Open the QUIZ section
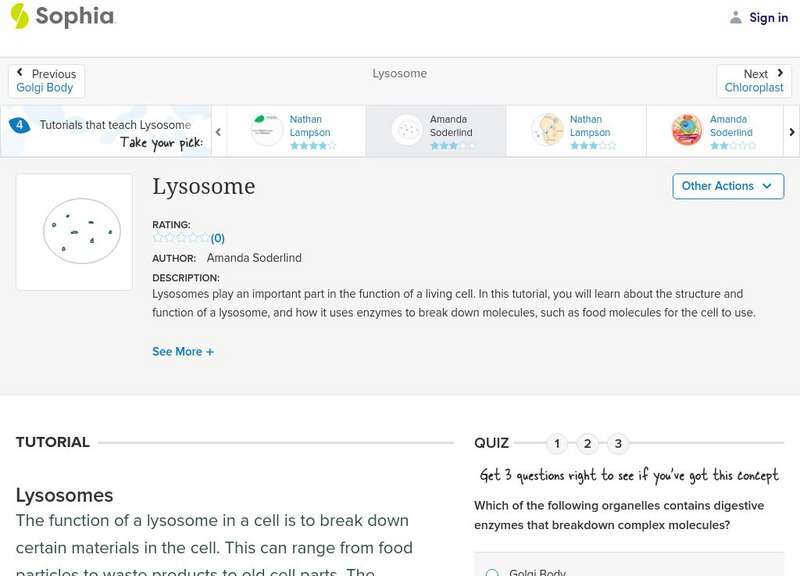This screenshot has width=800, height=576. [x=492, y=441]
